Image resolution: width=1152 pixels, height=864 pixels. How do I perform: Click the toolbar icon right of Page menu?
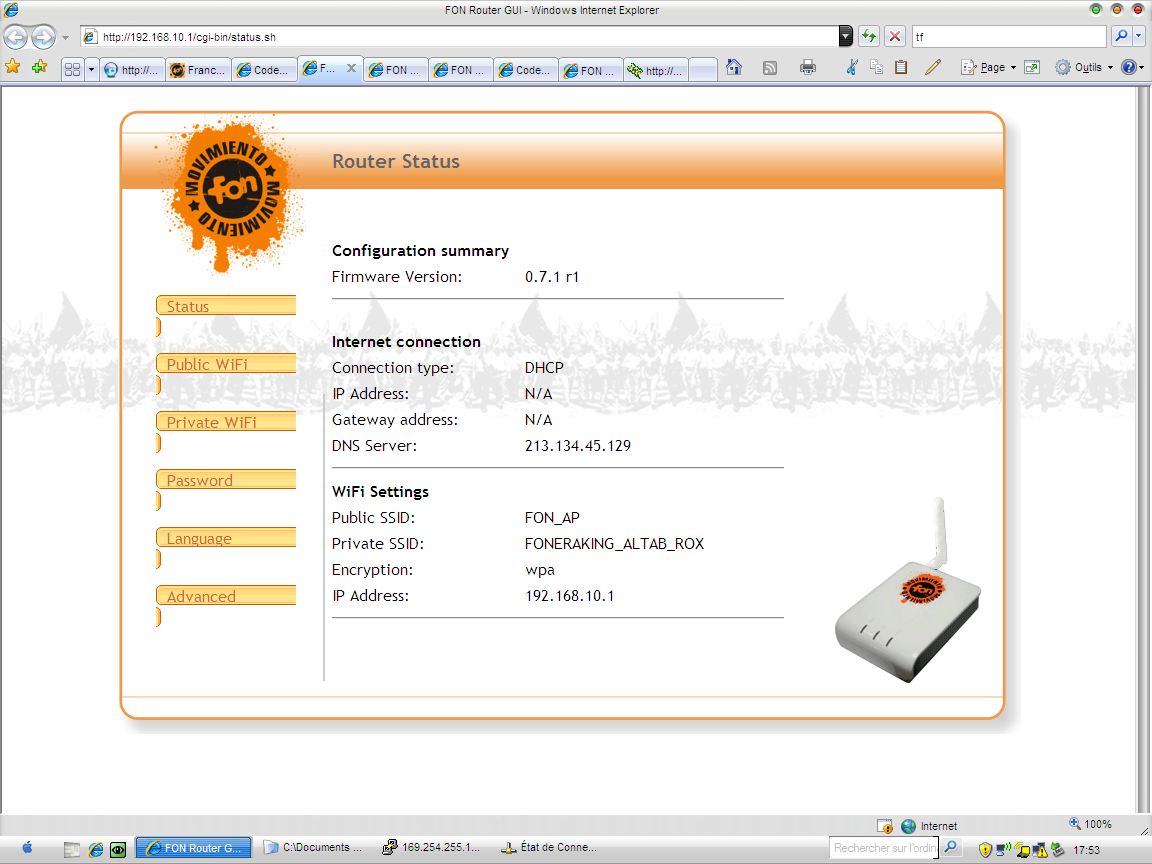pyautogui.click(x=1032, y=68)
